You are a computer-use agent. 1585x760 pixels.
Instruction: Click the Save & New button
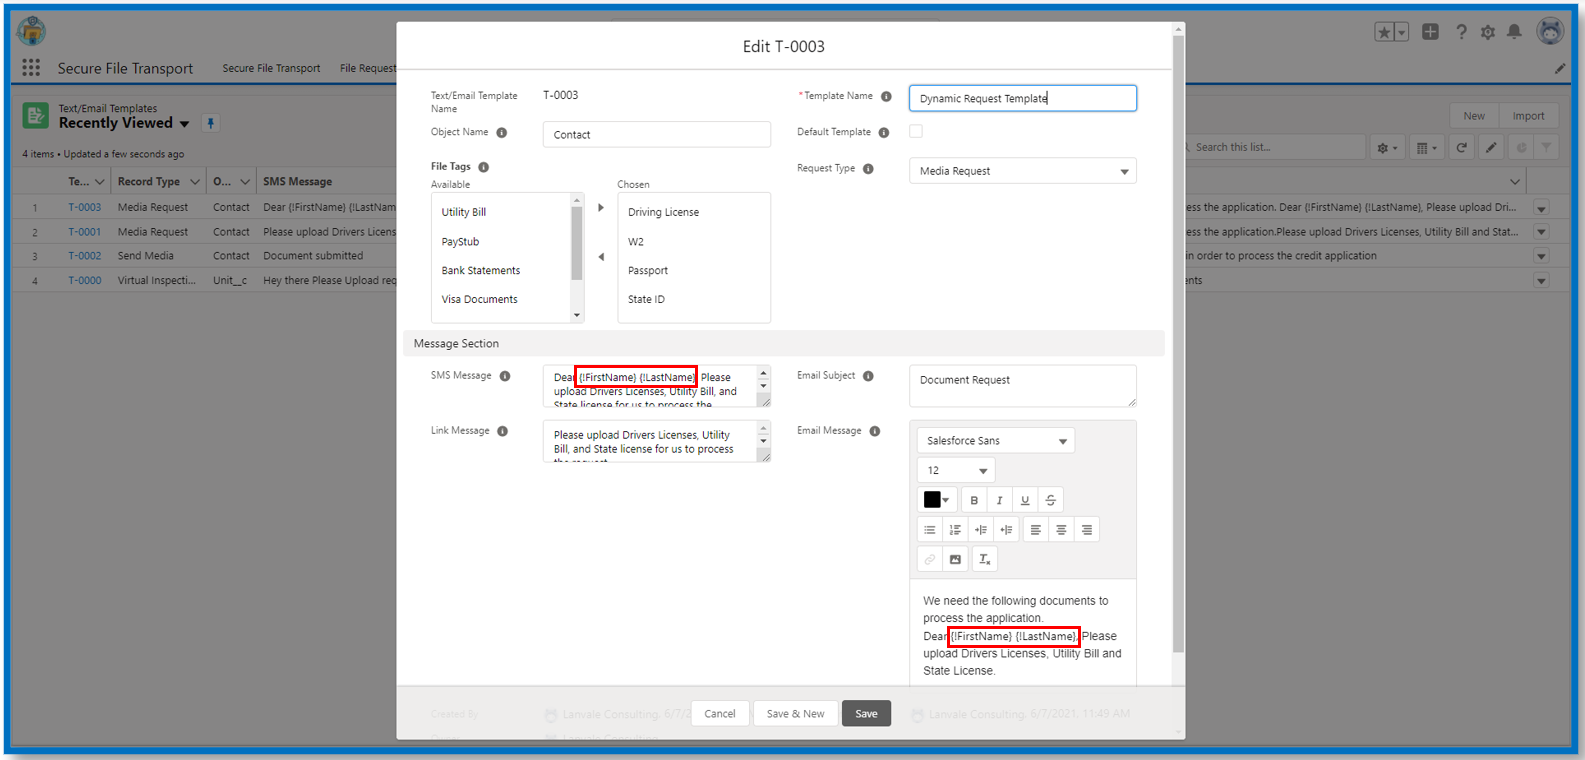(795, 714)
